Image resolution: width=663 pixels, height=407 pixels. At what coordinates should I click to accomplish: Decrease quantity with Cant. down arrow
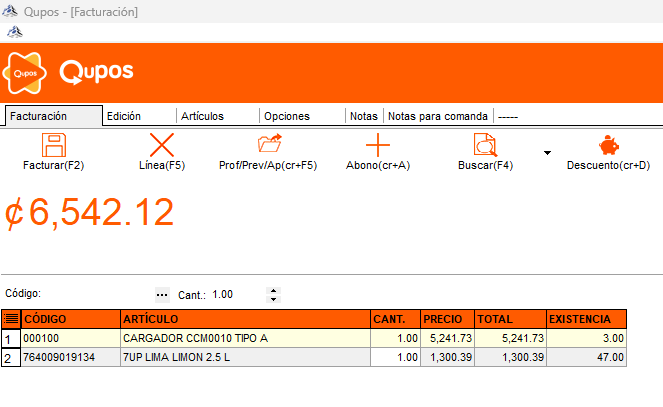(x=274, y=300)
